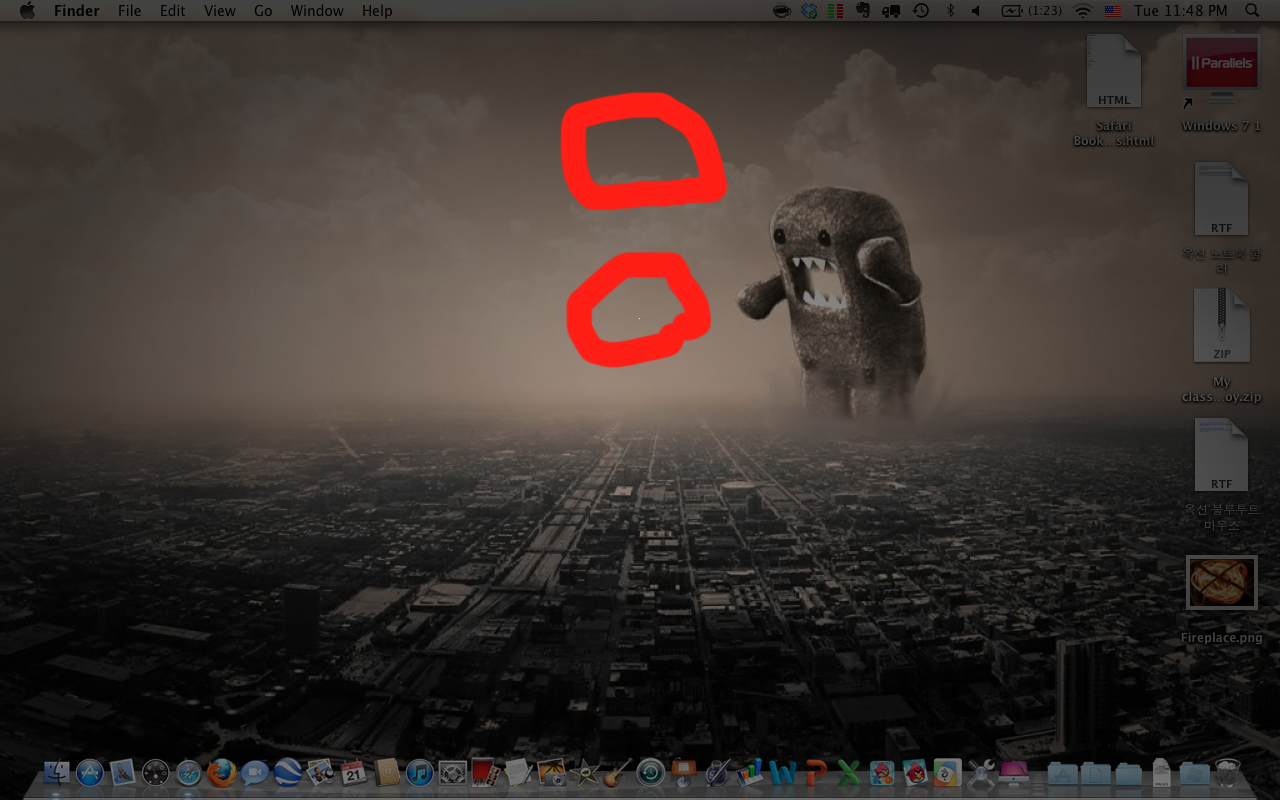Screen dimensions: 1280x800
Task: Click the truck icon in menu bar
Action: point(891,10)
